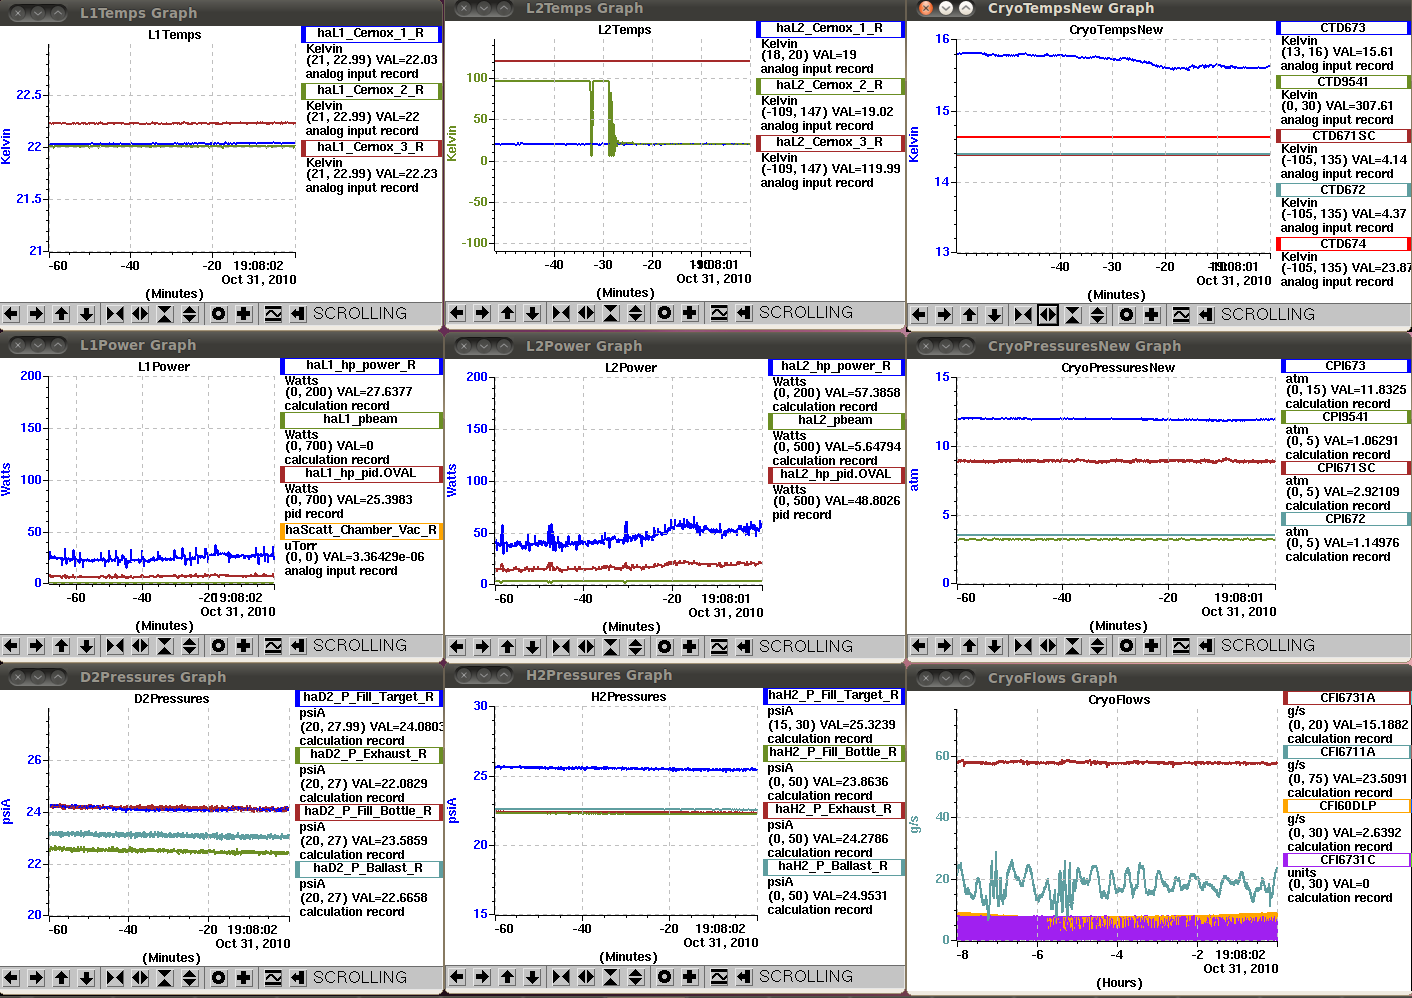Select CTD672 curve in CryoTempsNew legend

point(1343,190)
